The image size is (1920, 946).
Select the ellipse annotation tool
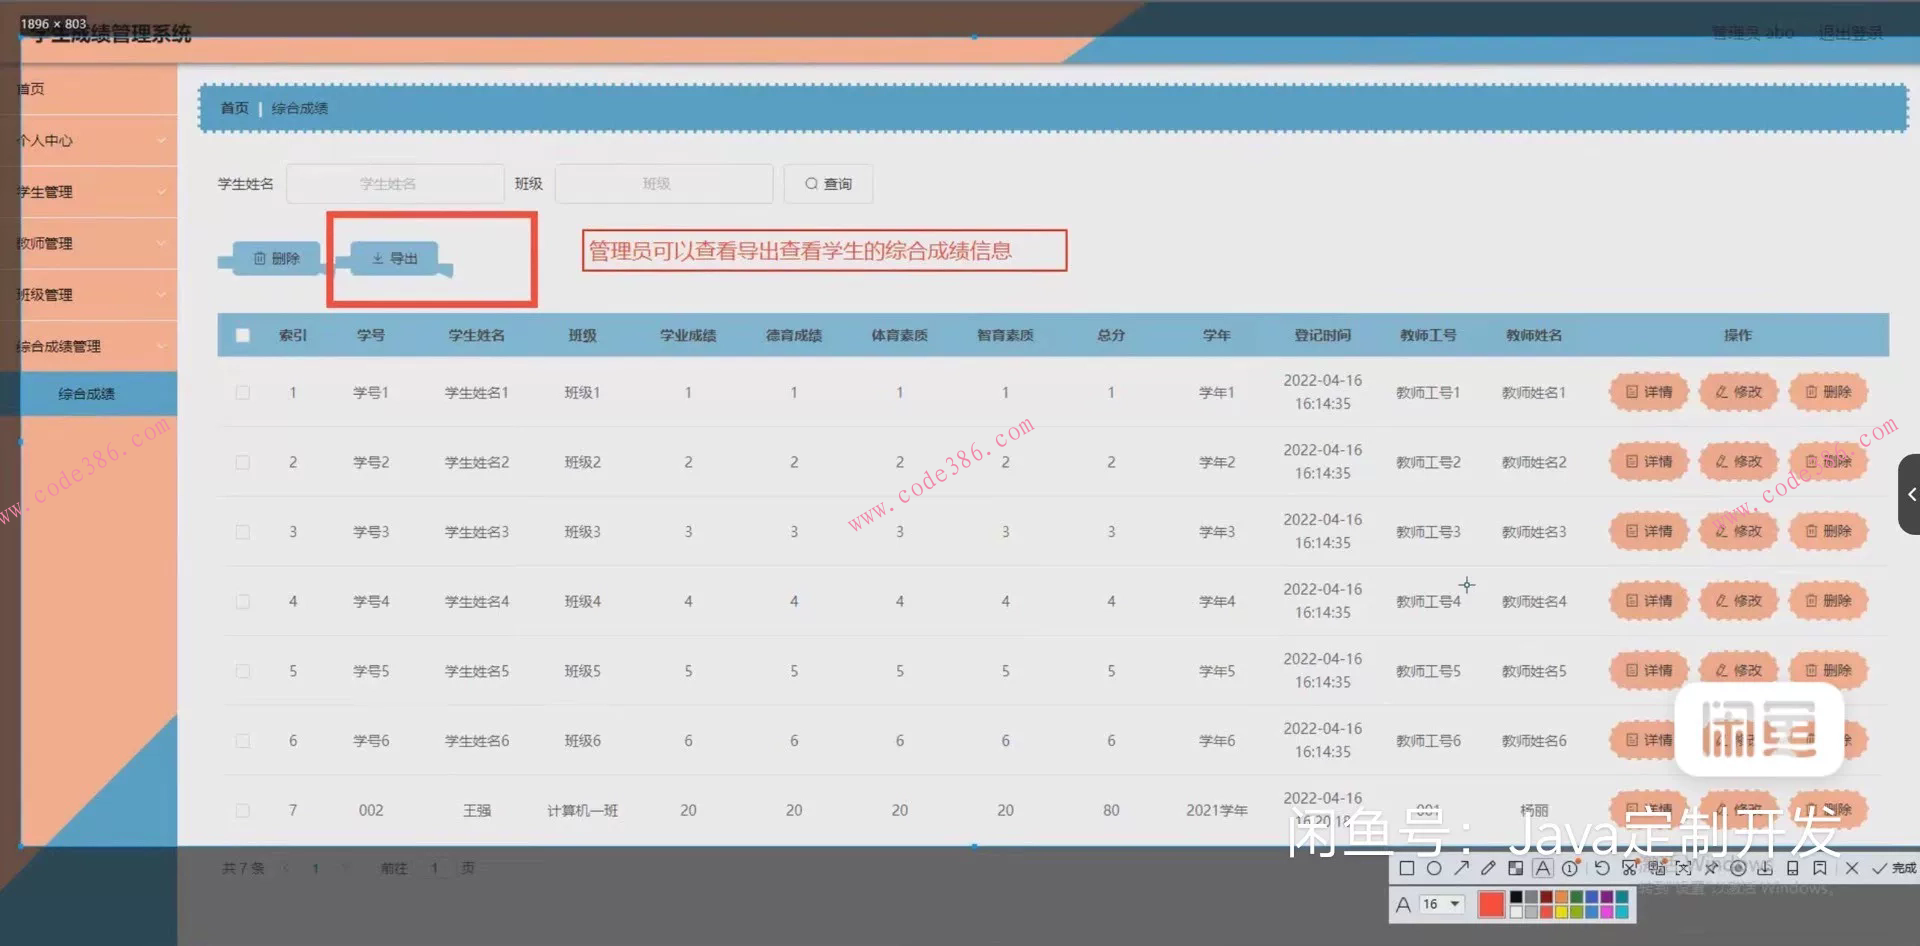point(1434,868)
